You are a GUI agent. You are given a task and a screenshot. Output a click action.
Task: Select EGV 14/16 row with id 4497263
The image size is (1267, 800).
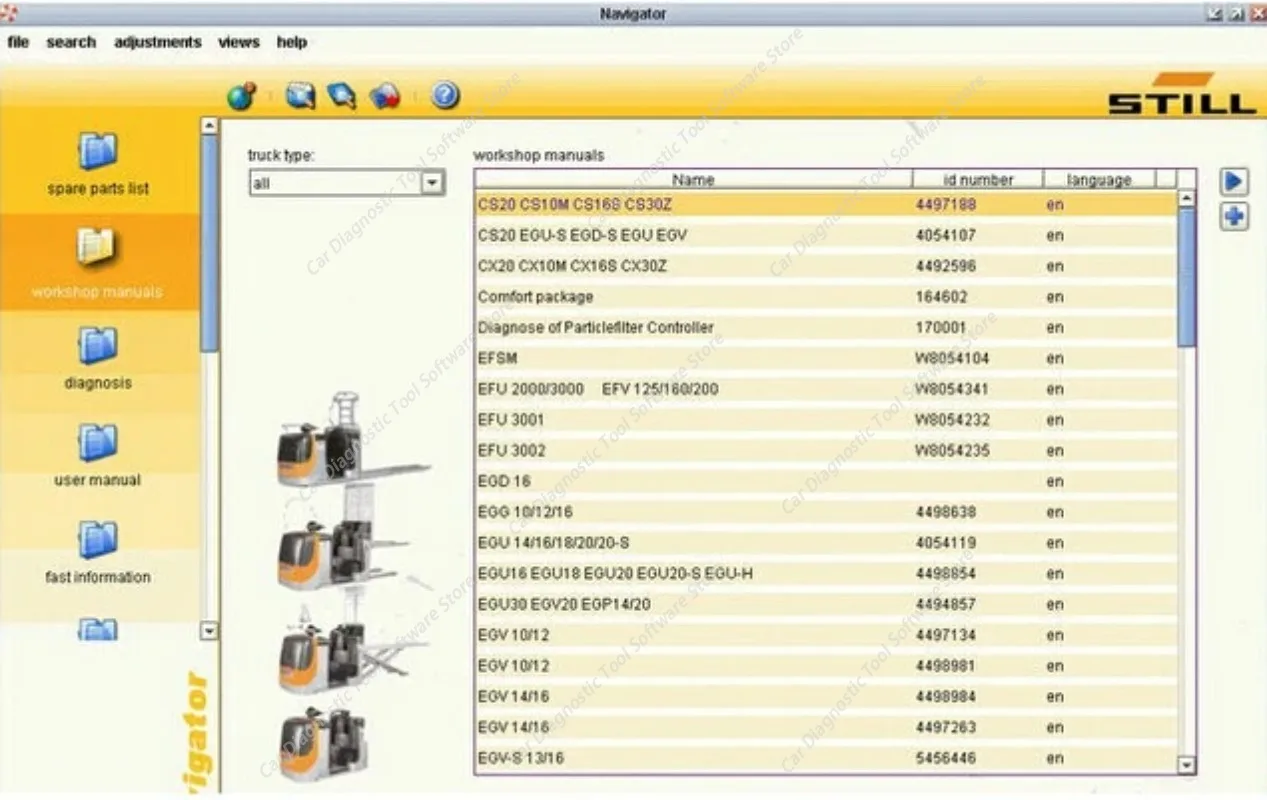click(826, 727)
